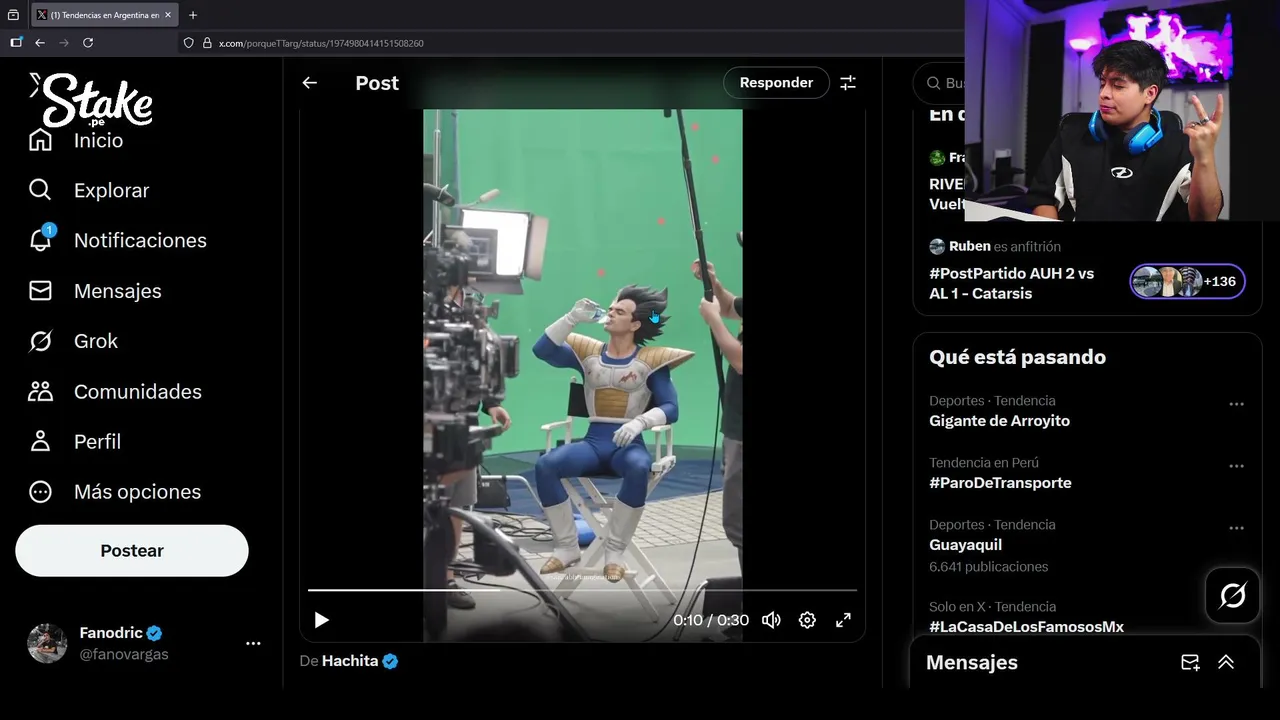Click the Fanodric profile avatar
The width and height of the screenshot is (1280, 720).
(x=47, y=643)
